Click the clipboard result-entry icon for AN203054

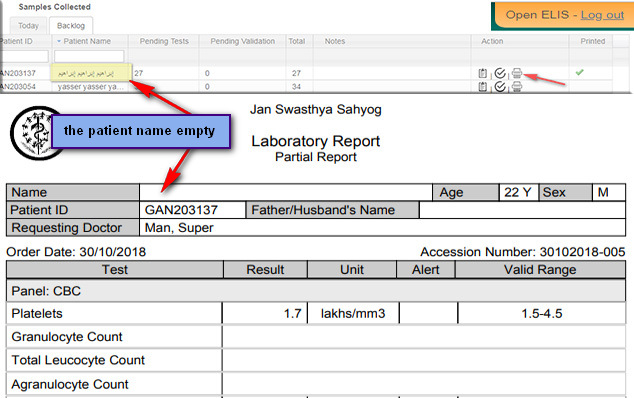point(482,87)
